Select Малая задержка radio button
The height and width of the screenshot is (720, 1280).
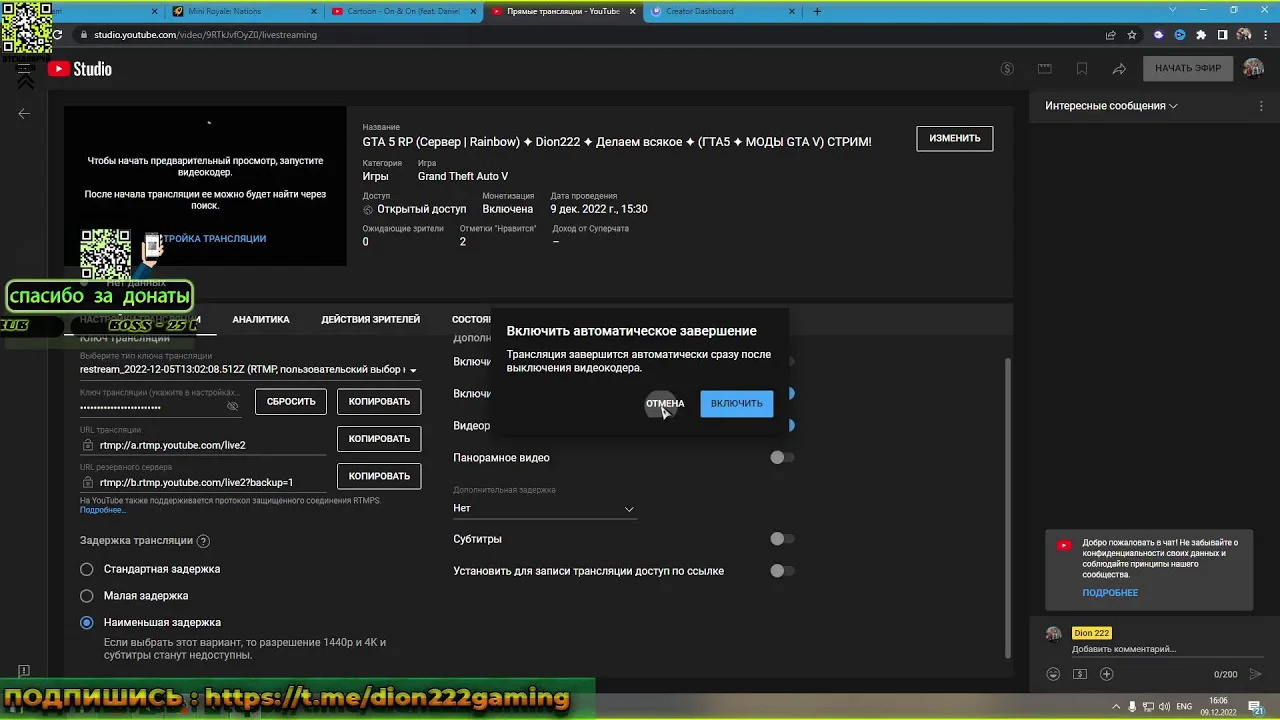click(87, 596)
